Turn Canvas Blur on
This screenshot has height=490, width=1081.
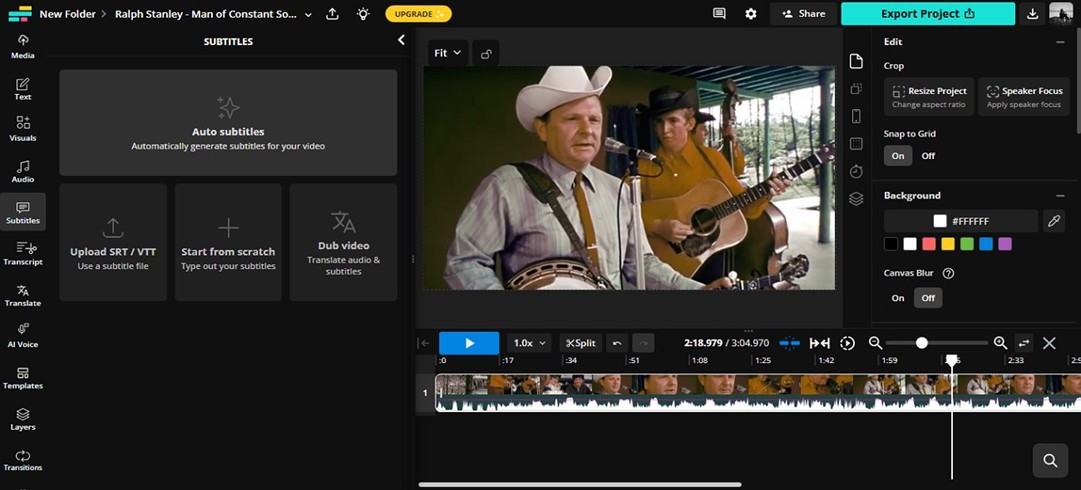898,298
